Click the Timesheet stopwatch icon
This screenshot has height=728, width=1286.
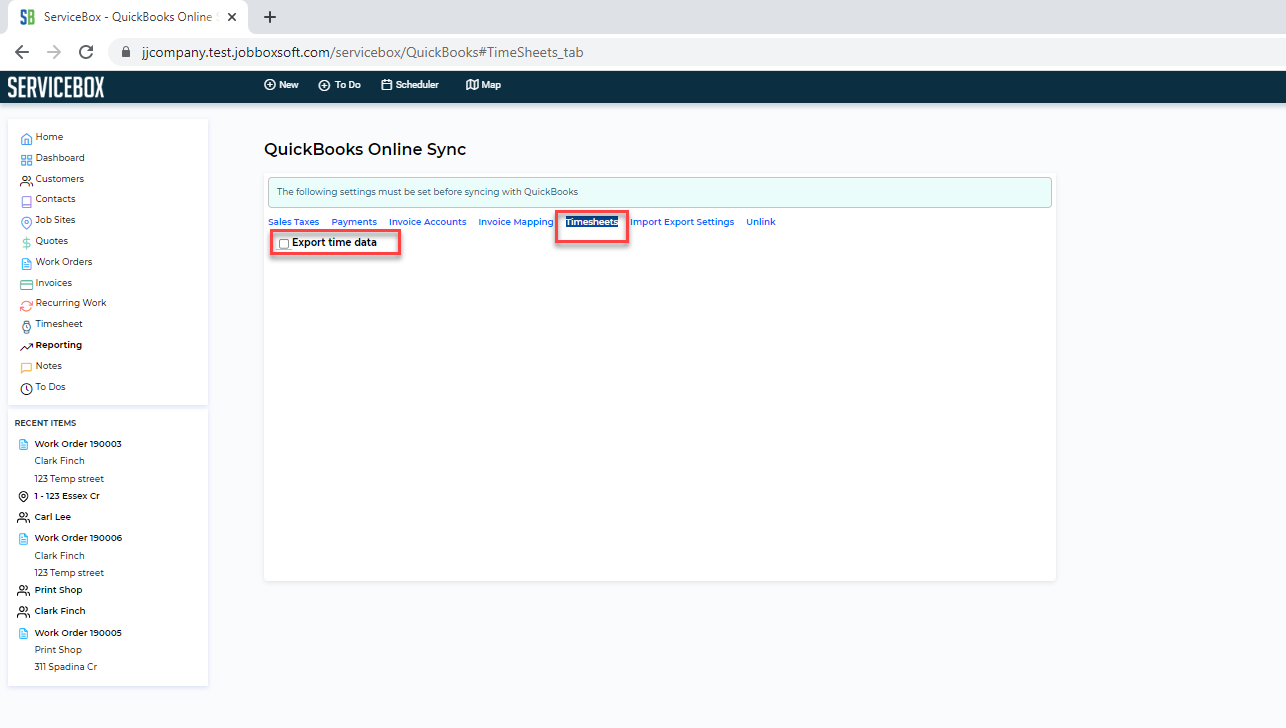click(x=26, y=326)
